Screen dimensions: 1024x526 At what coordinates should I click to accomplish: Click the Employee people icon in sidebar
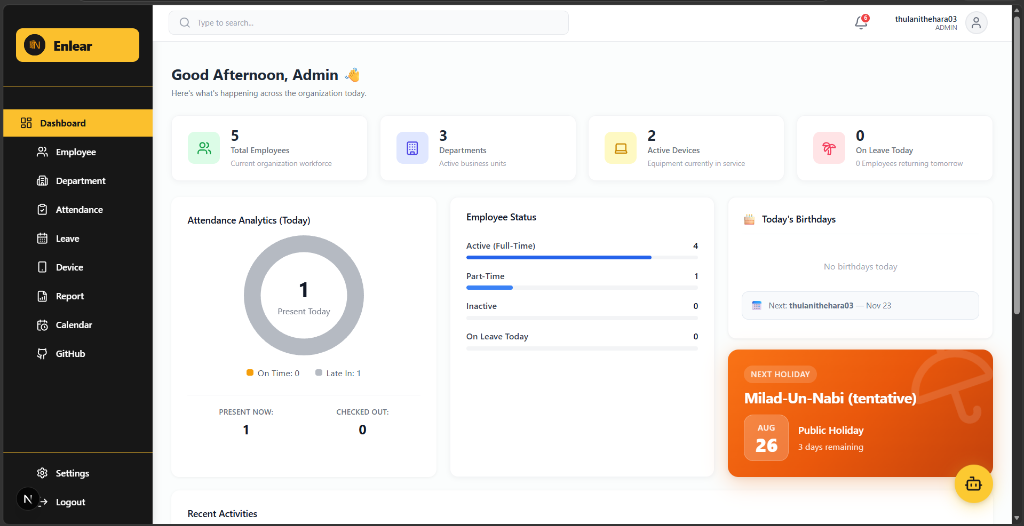42,152
